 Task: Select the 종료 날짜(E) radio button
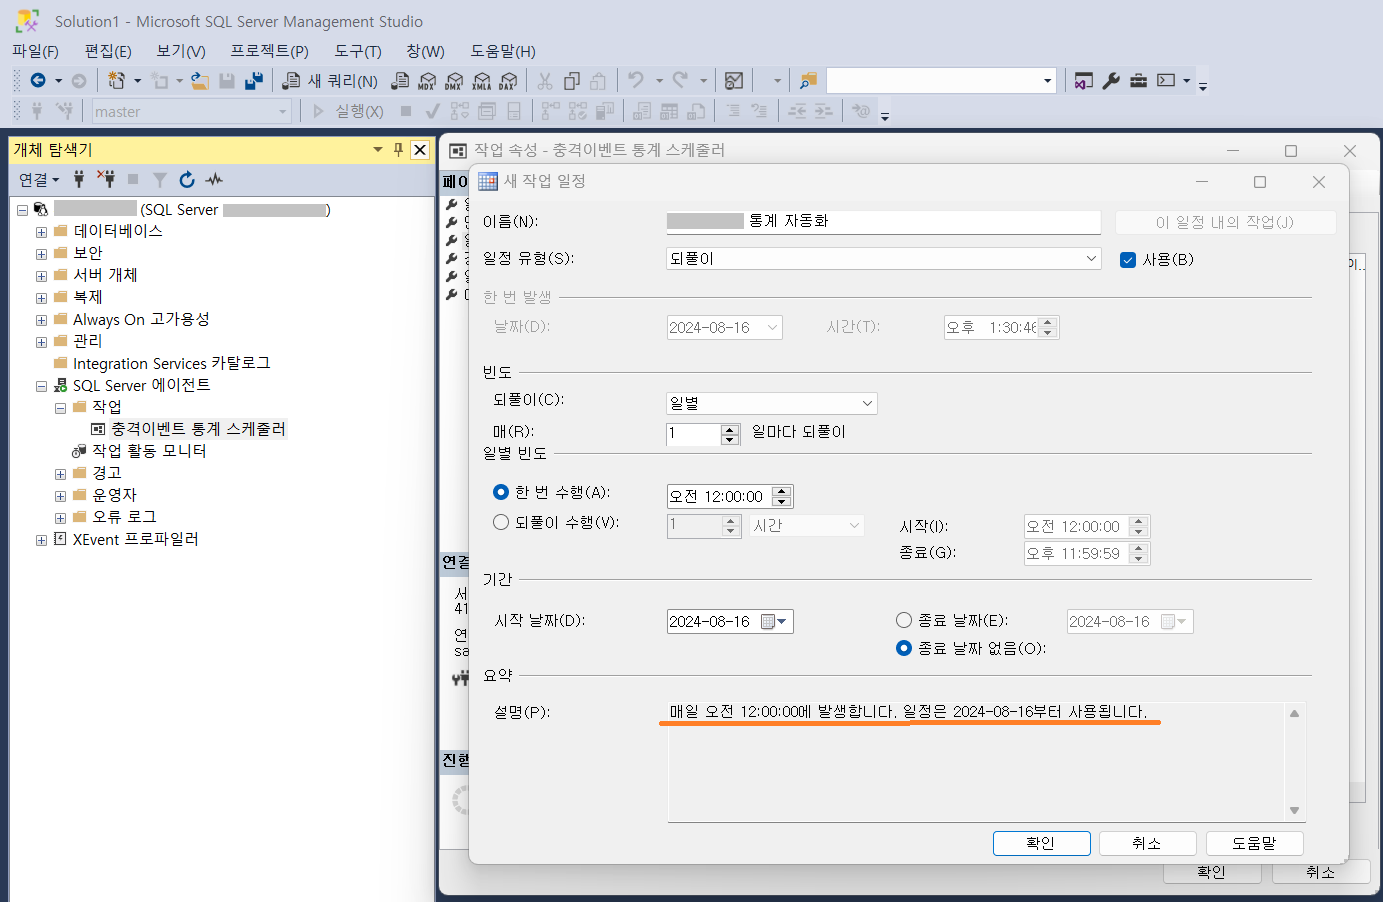click(x=904, y=620)
